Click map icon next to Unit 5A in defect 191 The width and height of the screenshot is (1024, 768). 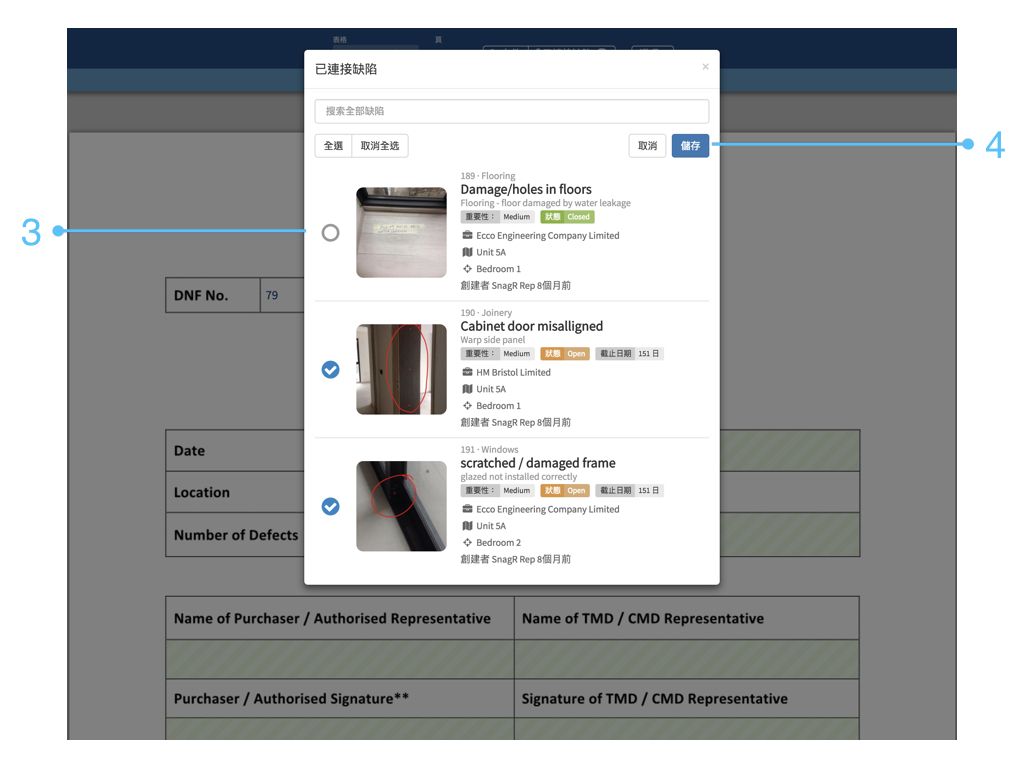pos(468,526)
